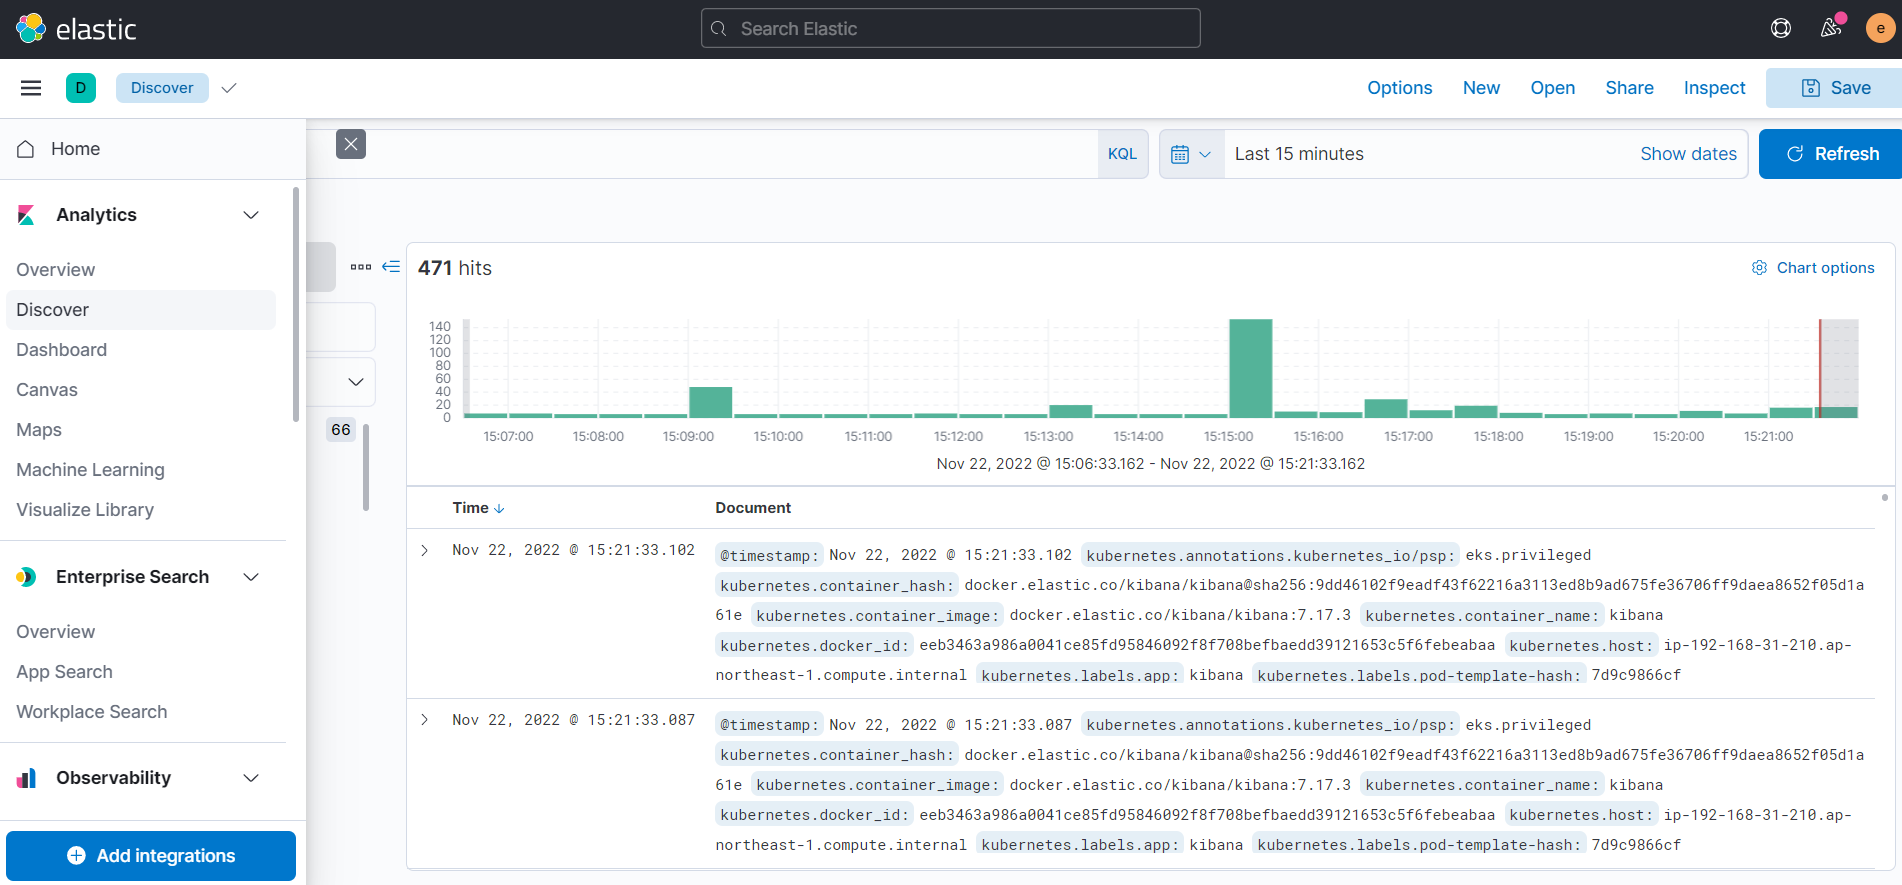Click the Chart options label
The width and height of the screenshot is (1902, 885).
1825,268
